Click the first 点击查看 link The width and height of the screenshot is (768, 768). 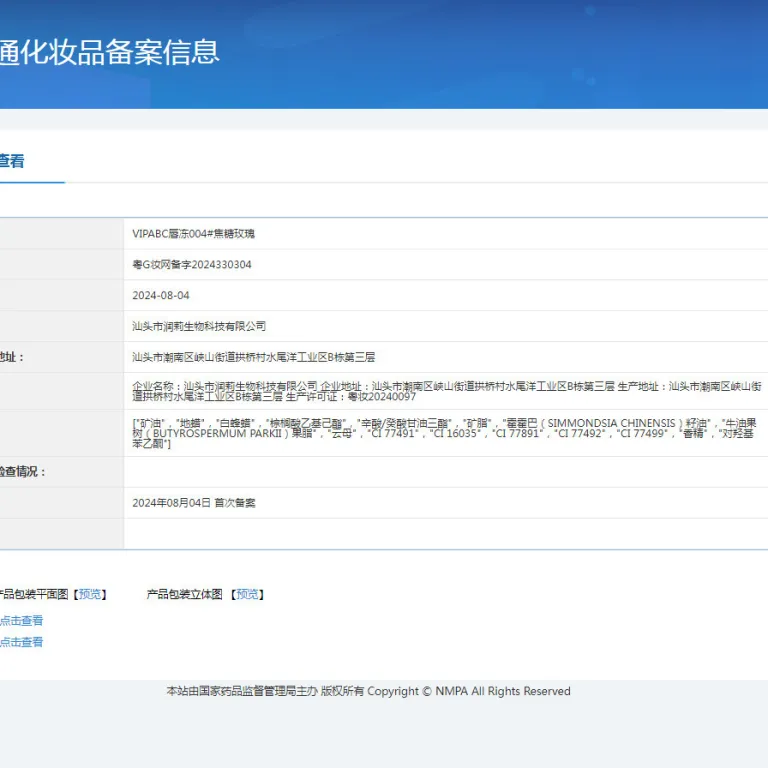pyautogui.click(x=22, y=621)
